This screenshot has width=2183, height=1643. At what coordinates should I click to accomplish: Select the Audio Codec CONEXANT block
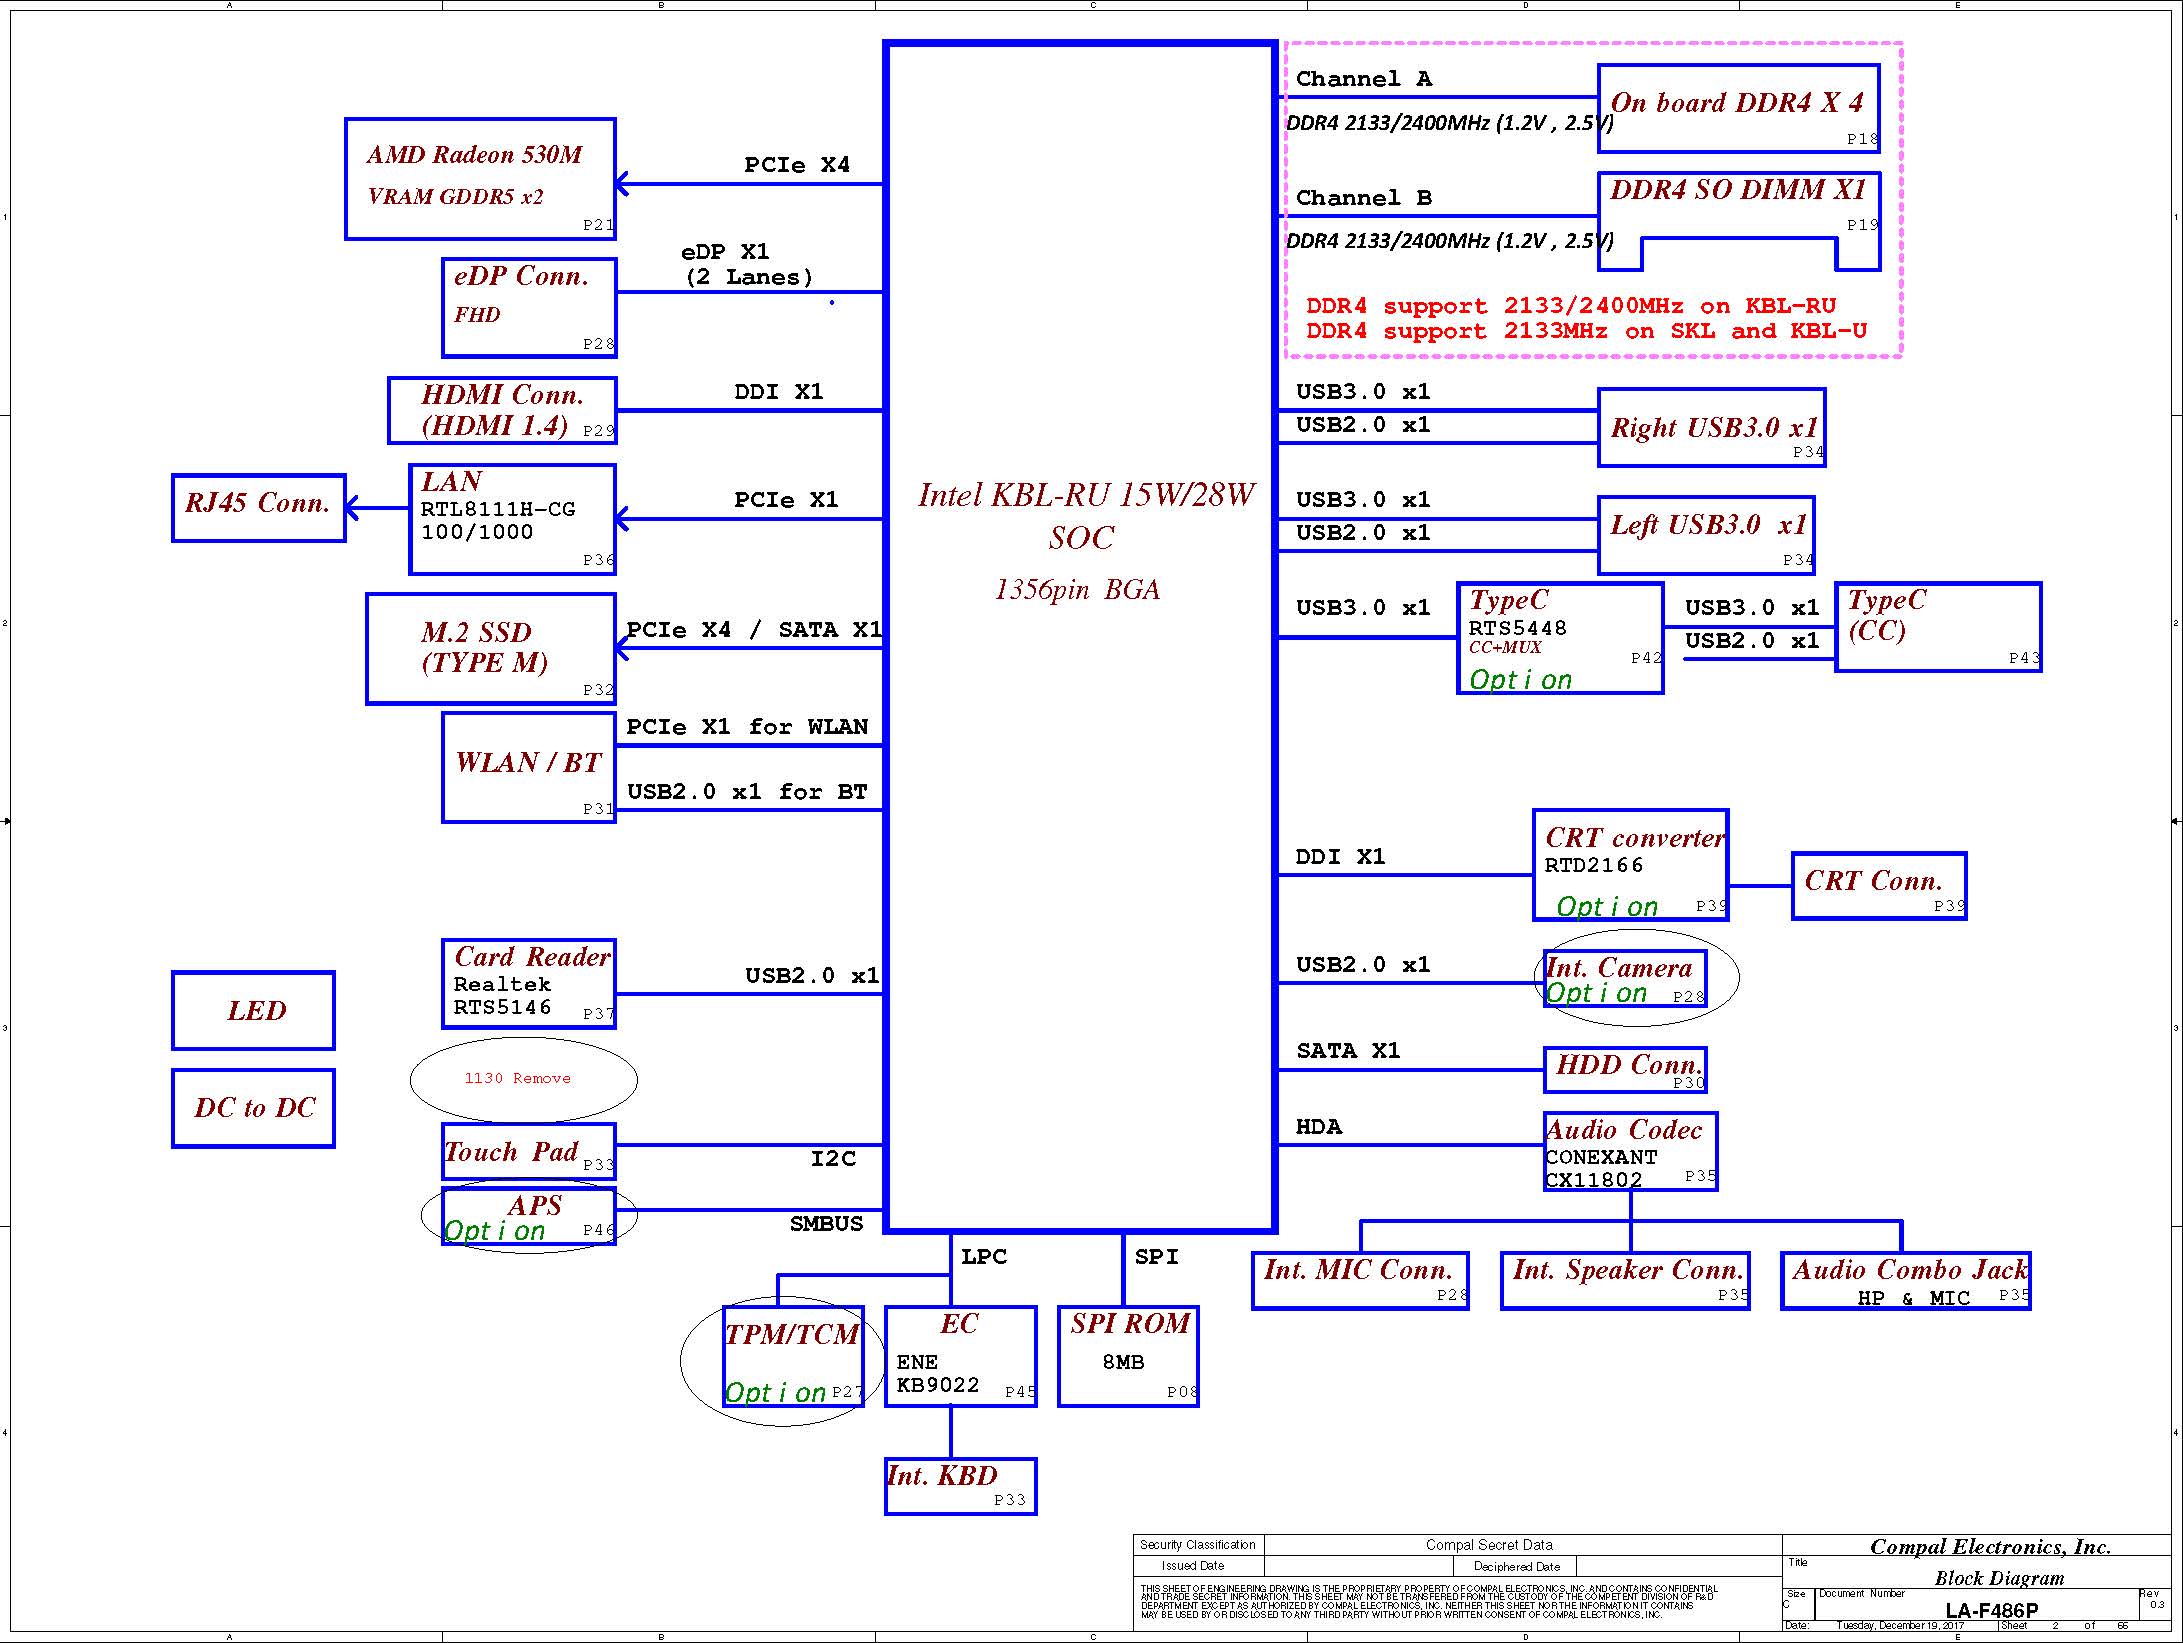pos(1630,1151)
